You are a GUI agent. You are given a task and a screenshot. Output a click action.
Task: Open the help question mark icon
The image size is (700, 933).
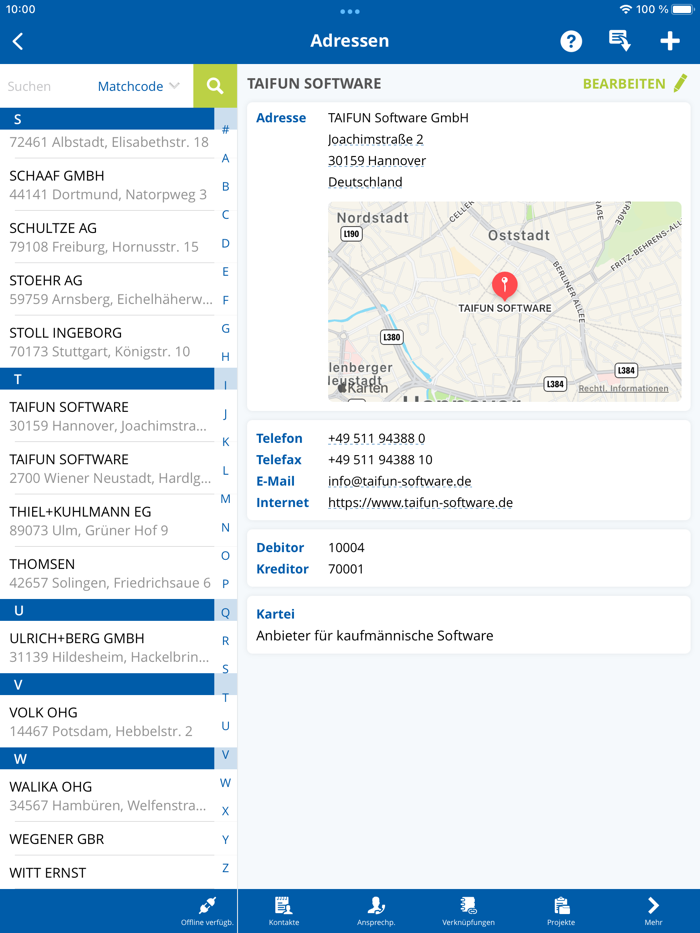click(x=571, y=41)
